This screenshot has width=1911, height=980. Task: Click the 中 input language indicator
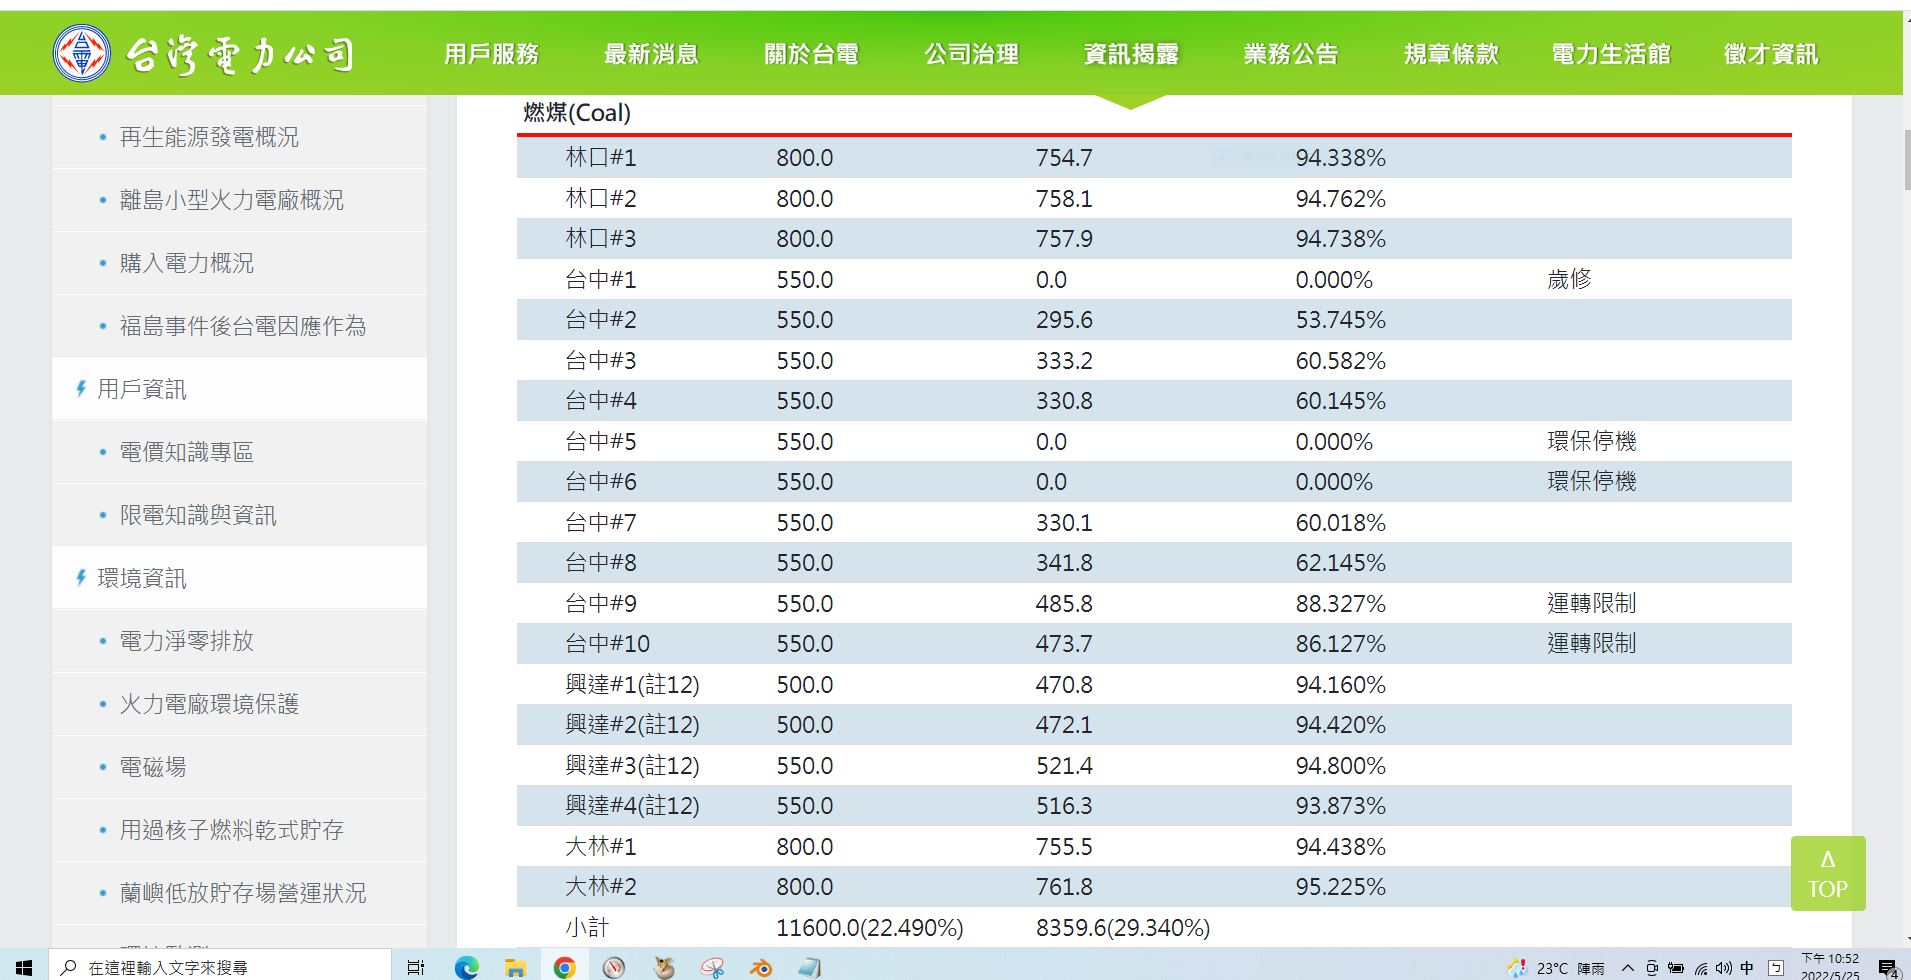click(1747, 968)
